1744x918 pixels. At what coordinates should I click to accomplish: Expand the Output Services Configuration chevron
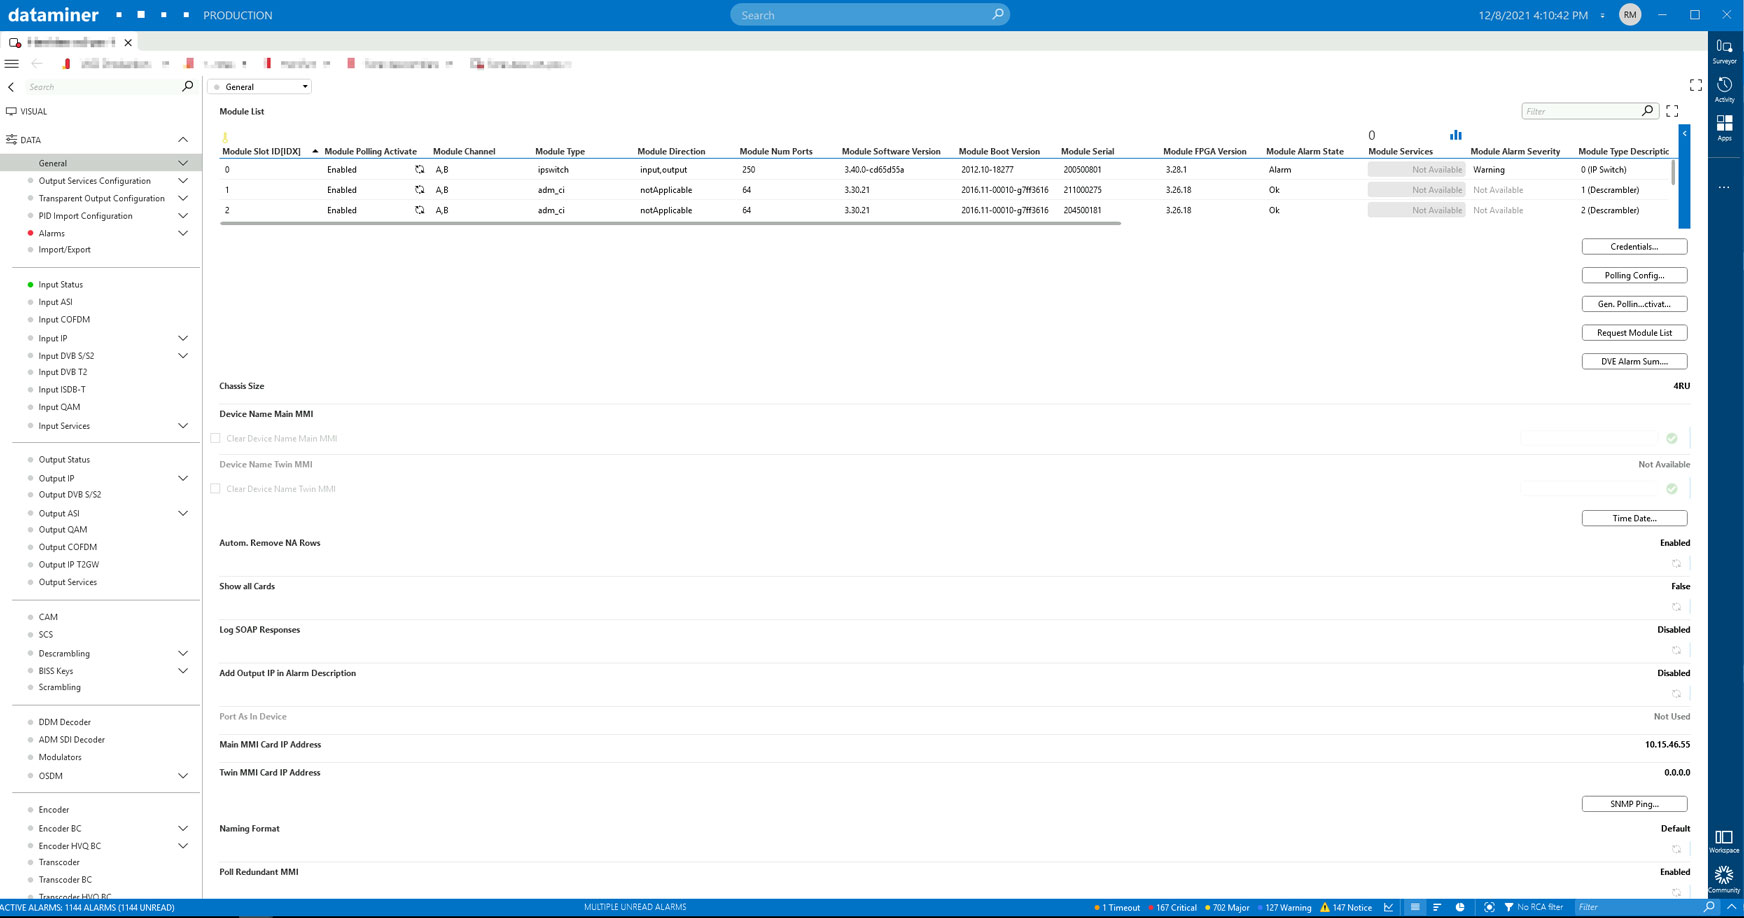183,181
